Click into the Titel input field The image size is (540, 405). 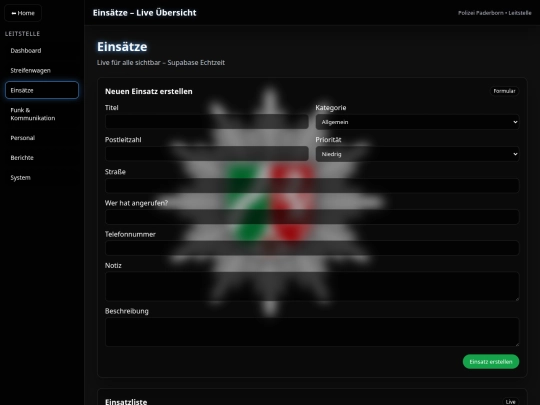207,122
